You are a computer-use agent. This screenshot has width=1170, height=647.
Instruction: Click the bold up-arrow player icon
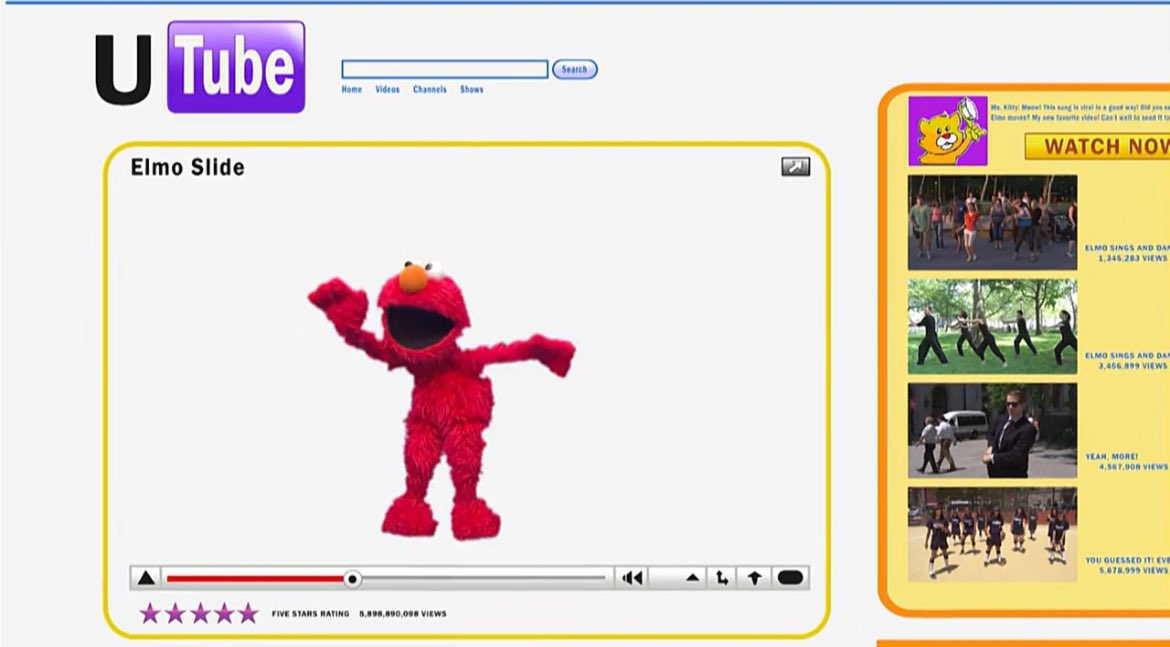pyautogui.click(x=754, y=578)
